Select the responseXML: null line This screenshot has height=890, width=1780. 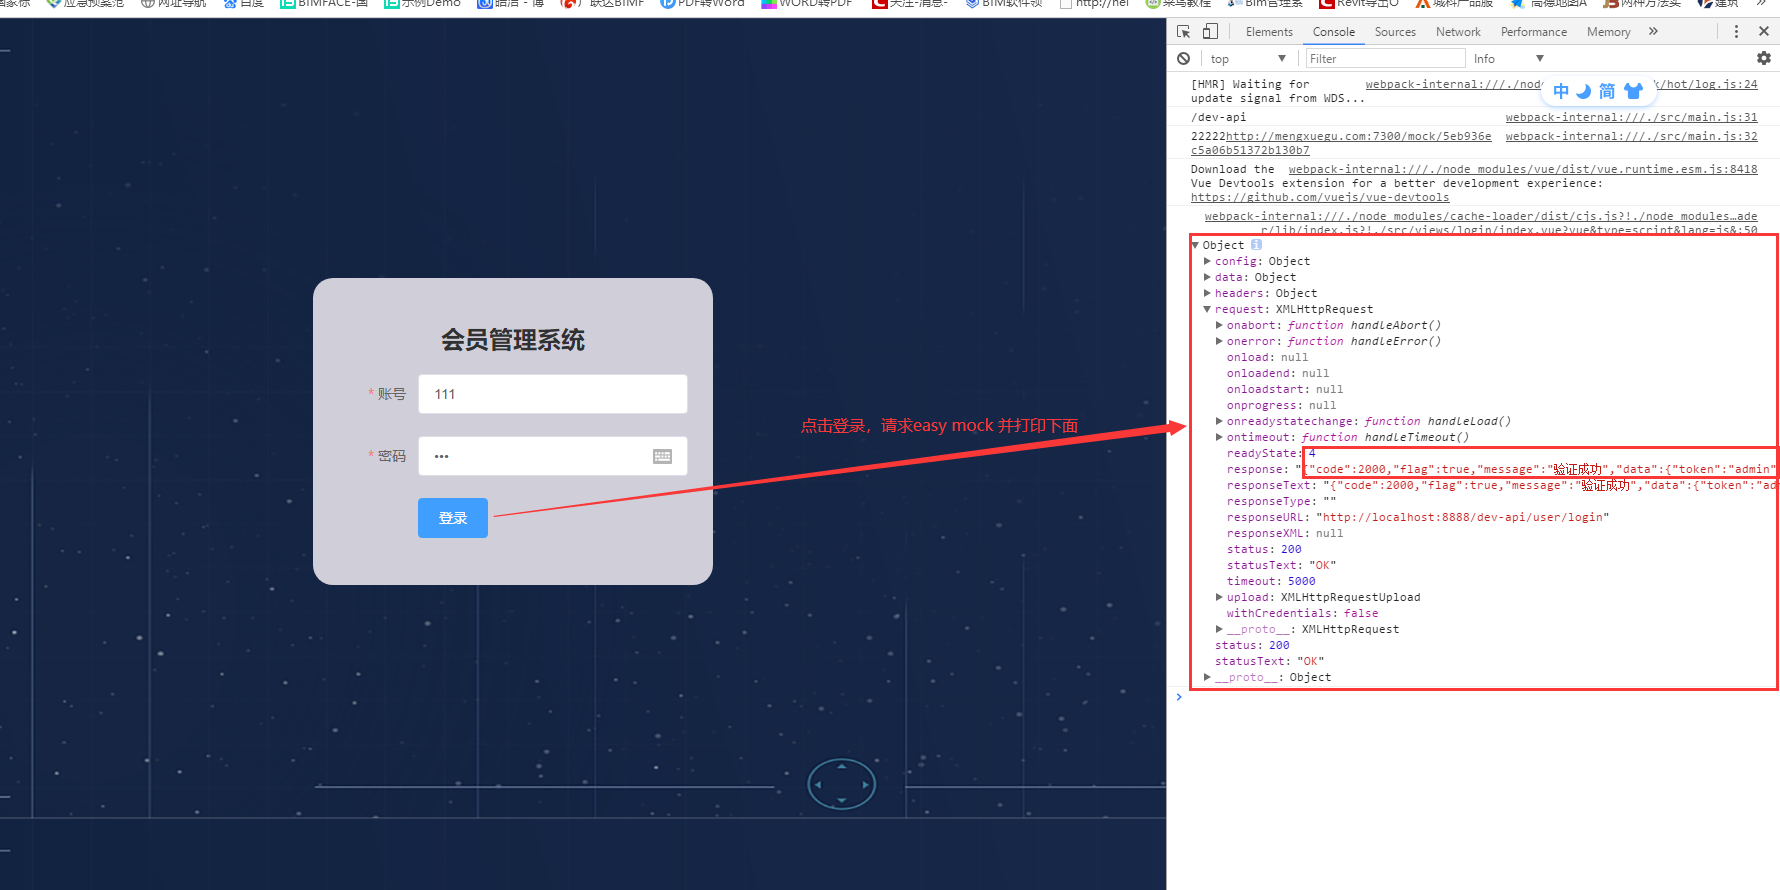1285,533
